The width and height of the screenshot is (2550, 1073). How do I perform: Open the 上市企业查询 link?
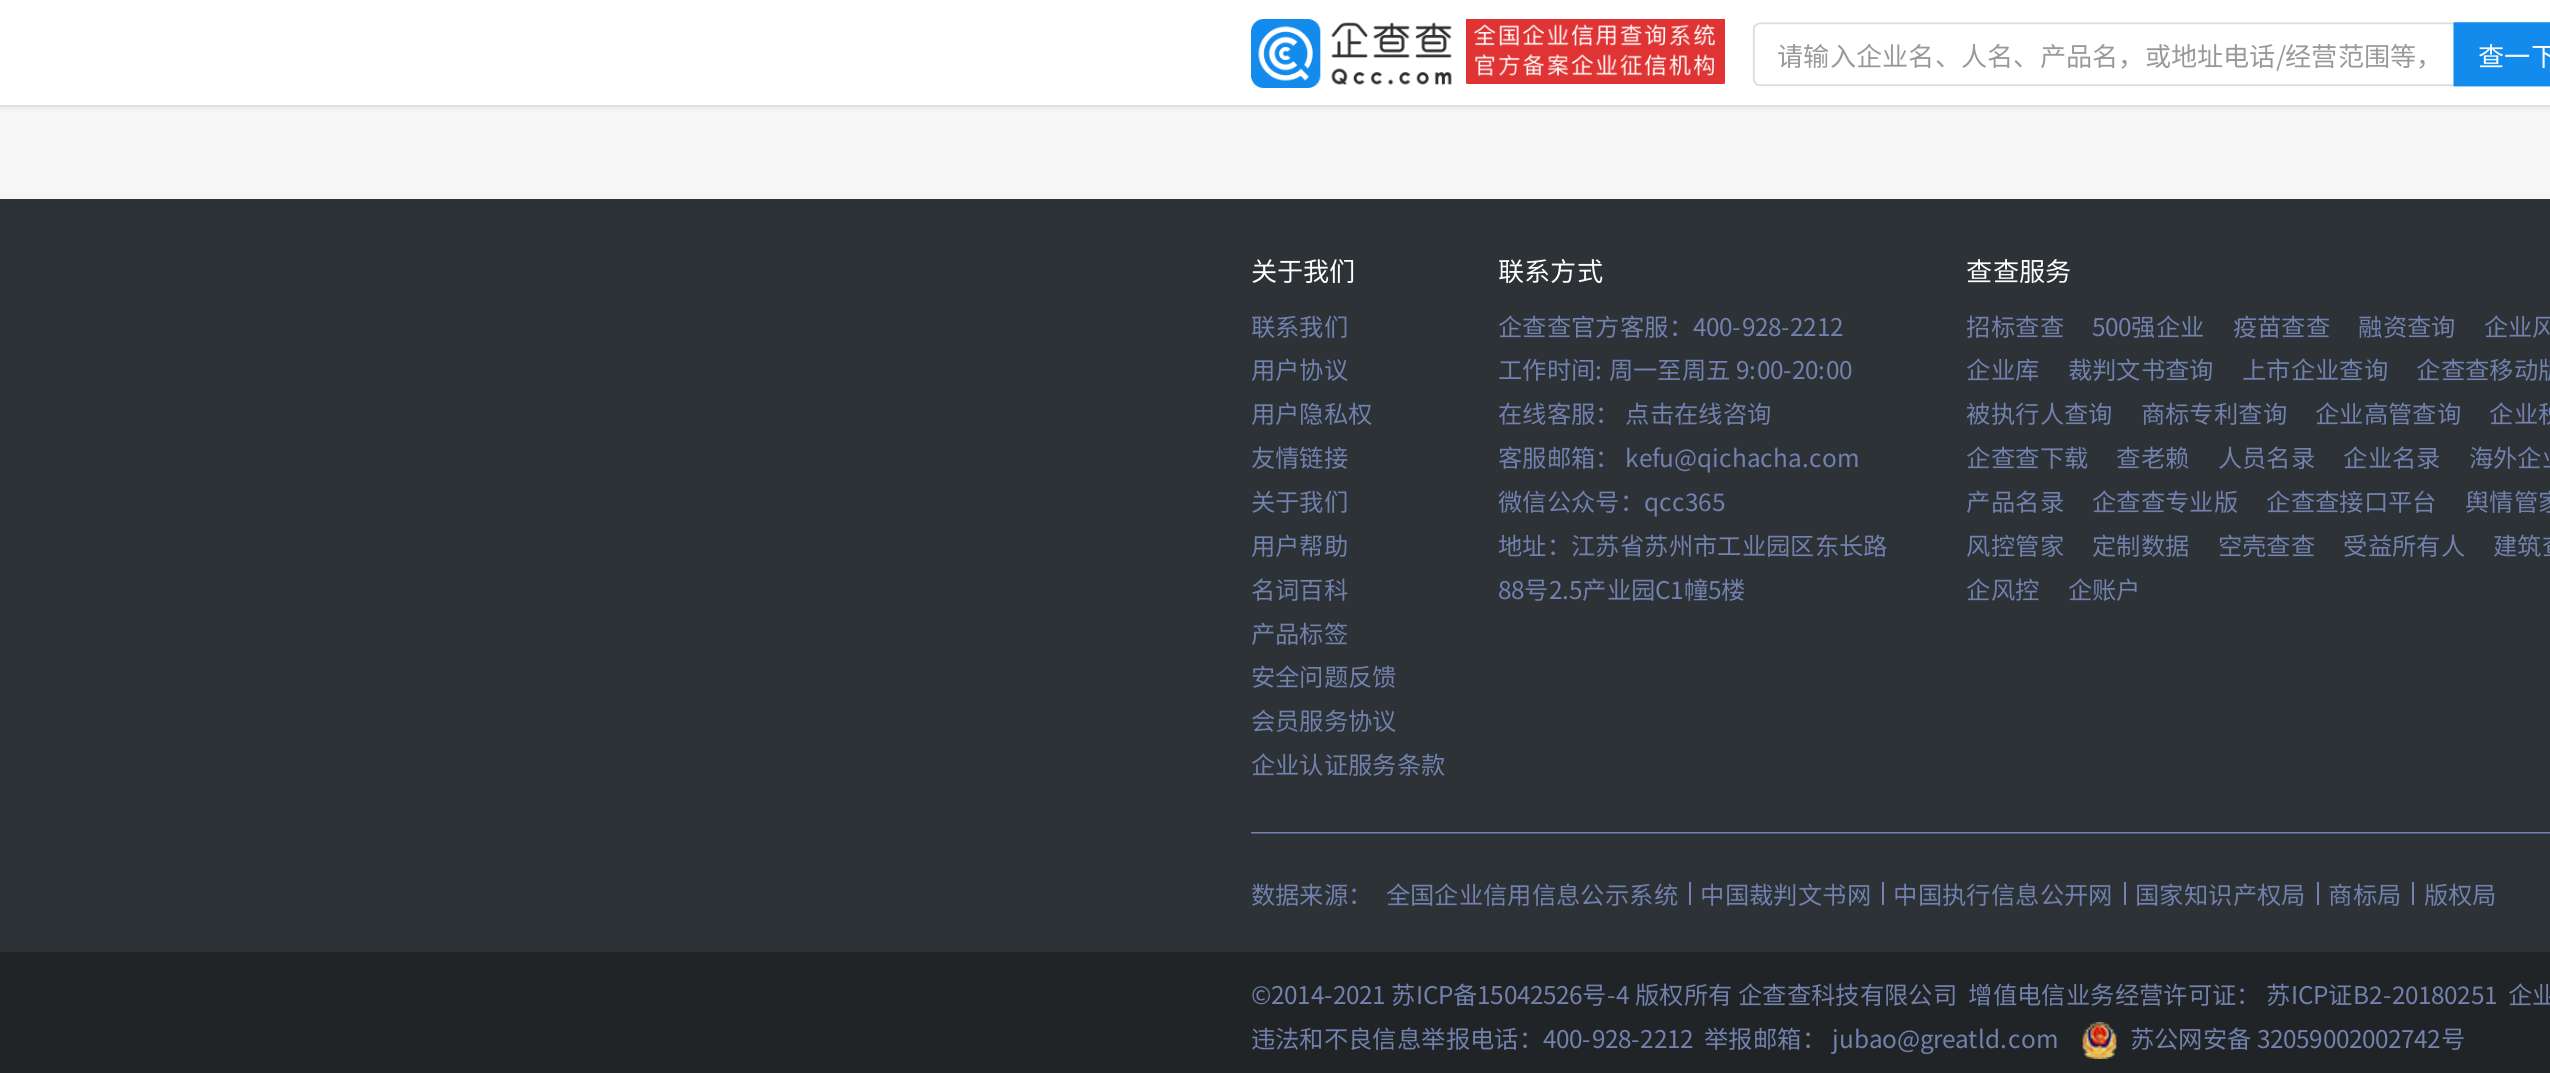click(2315, 371)
